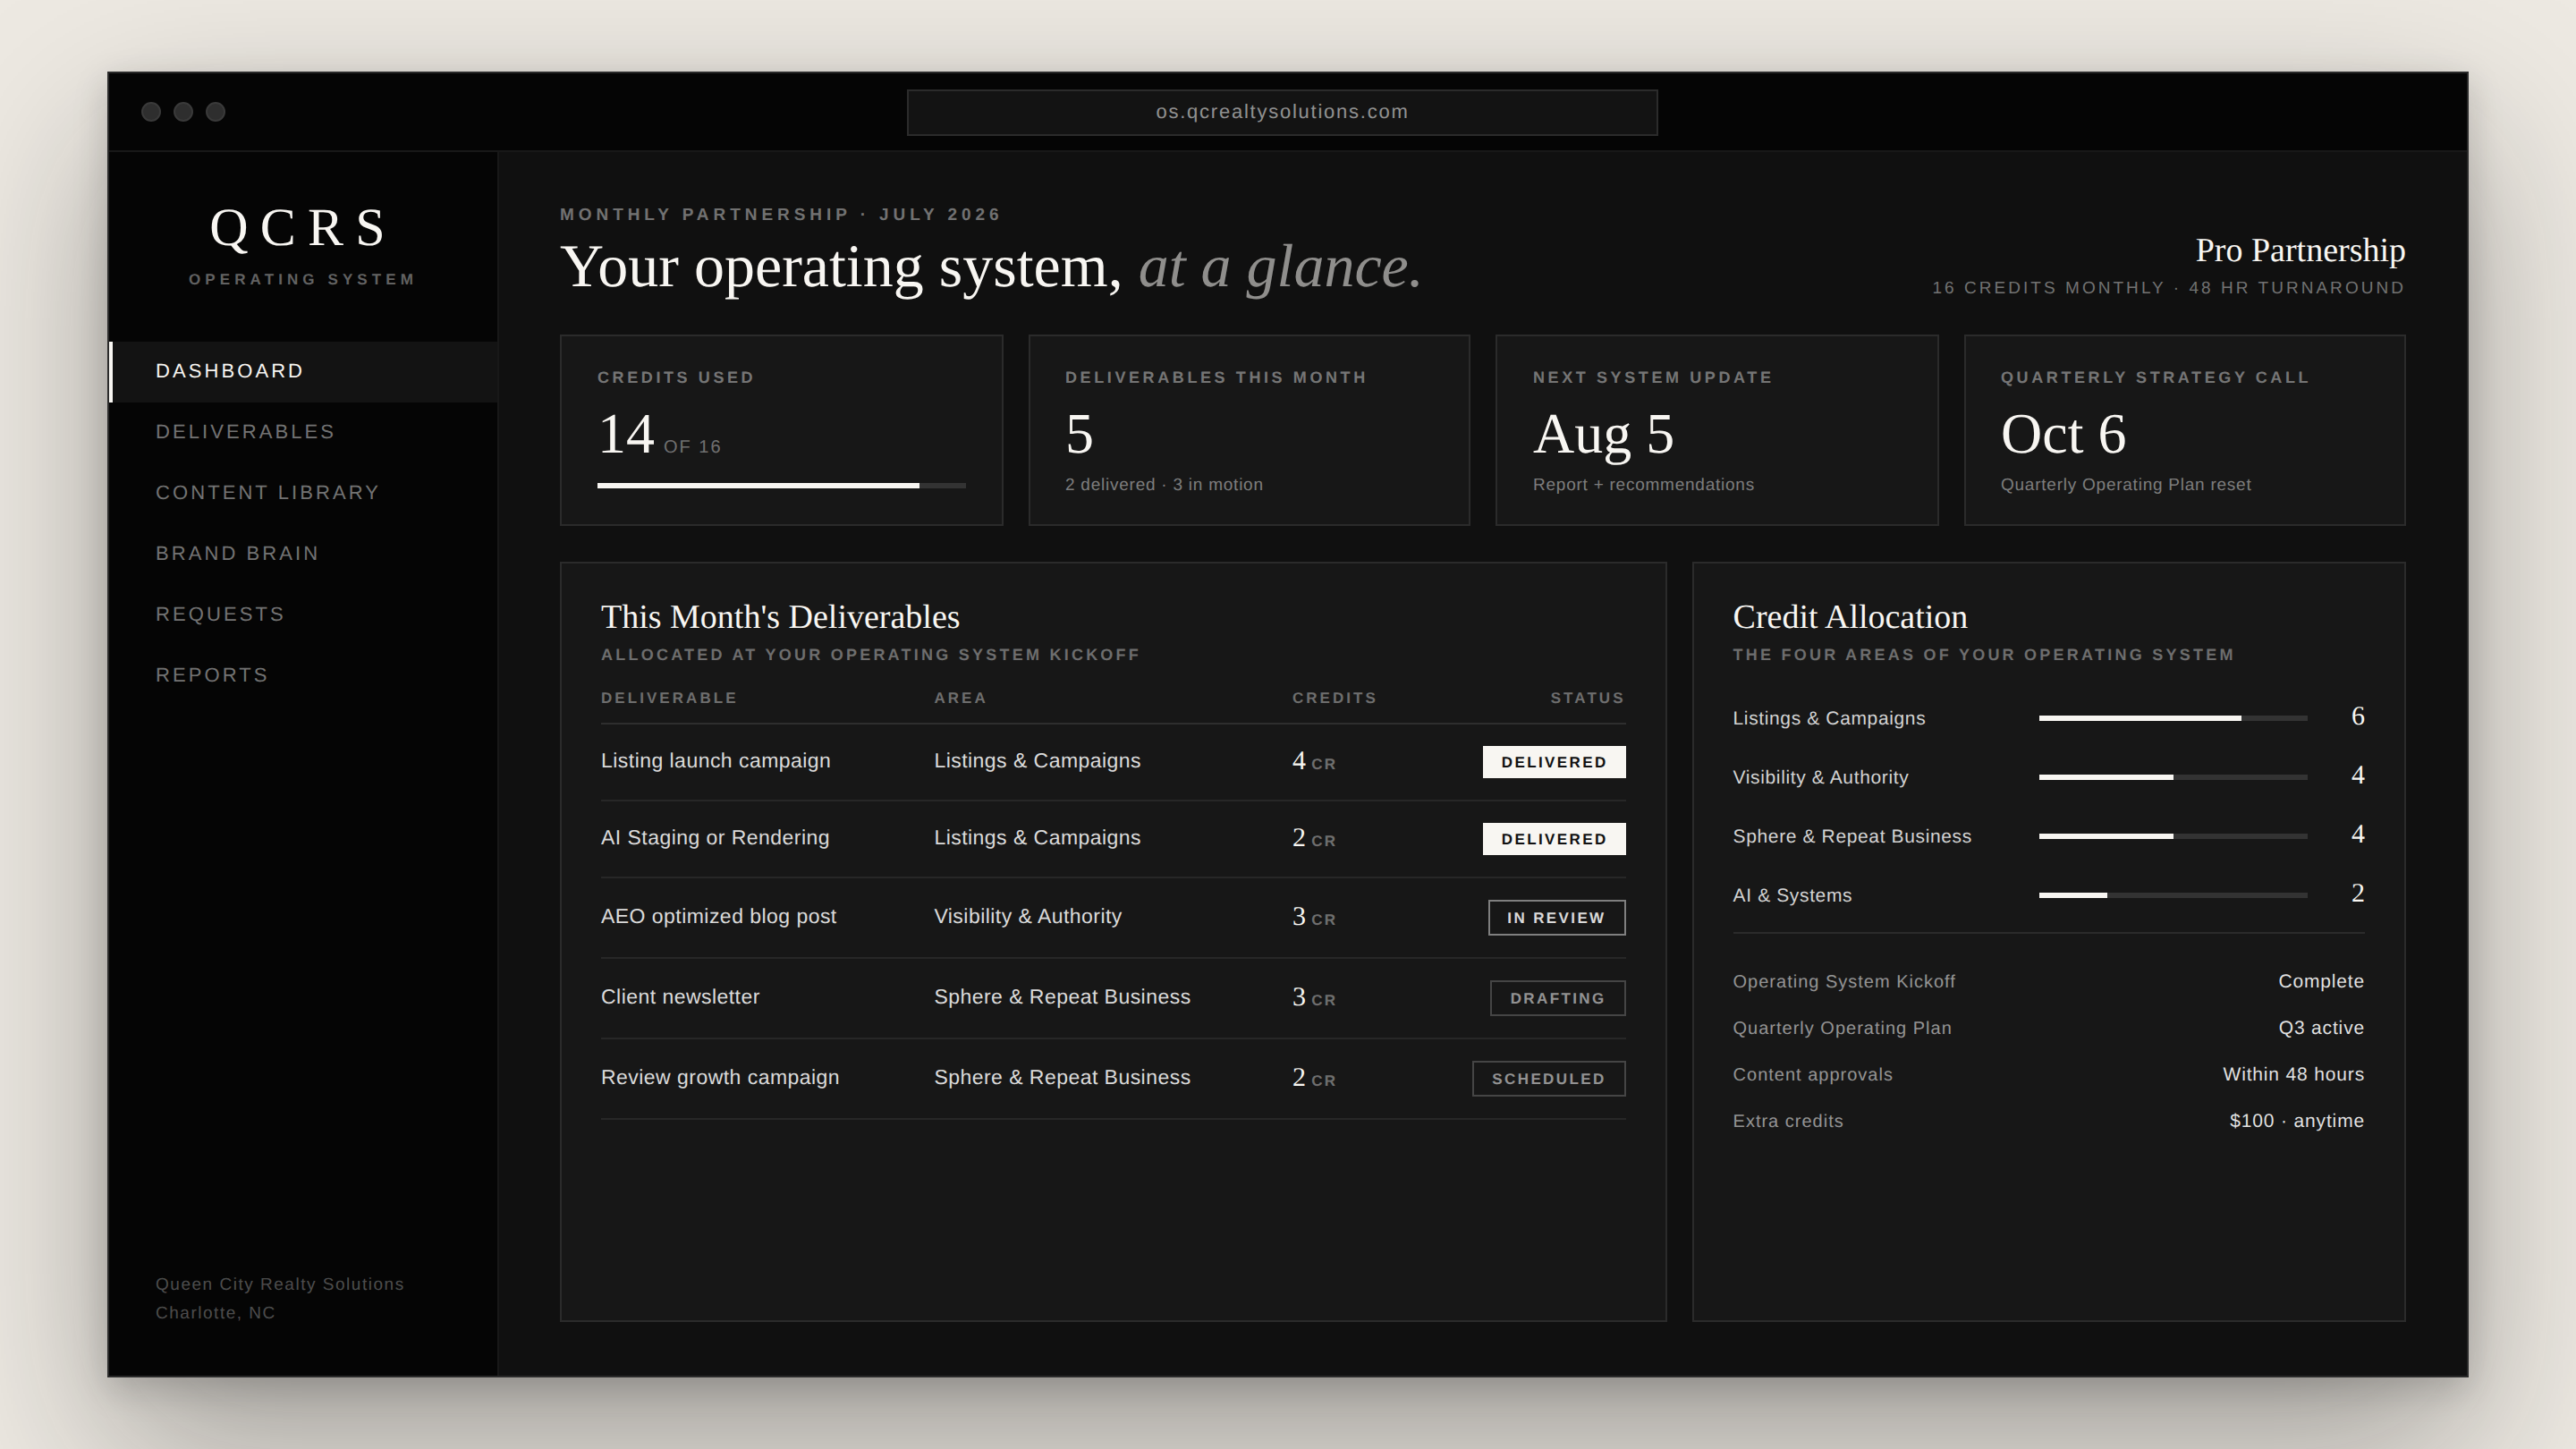
Task: Select 'AI Staging or Rendering' deliverable
Action: [714, 838]
